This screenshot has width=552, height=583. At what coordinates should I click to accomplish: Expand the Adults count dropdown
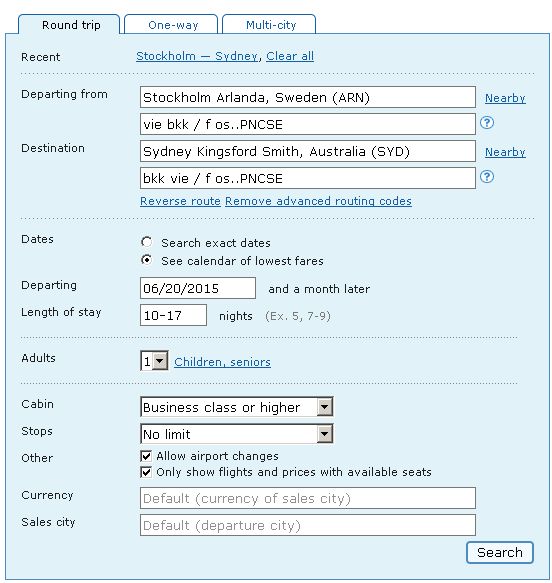tap(154, 361)
